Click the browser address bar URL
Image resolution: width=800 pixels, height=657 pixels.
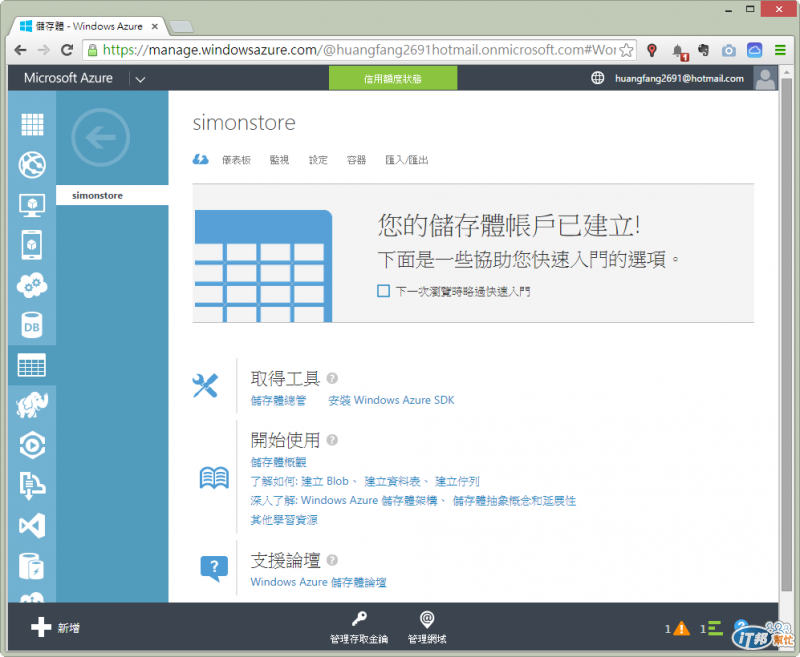click(x=360, y=50)
